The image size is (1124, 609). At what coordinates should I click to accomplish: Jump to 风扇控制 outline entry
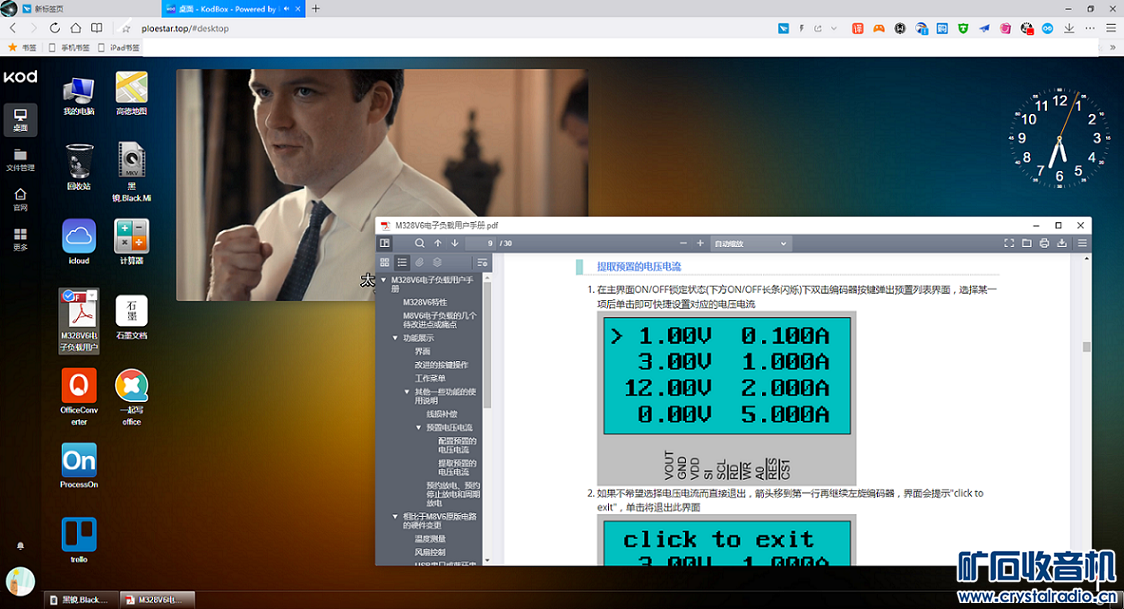[430, 552]
